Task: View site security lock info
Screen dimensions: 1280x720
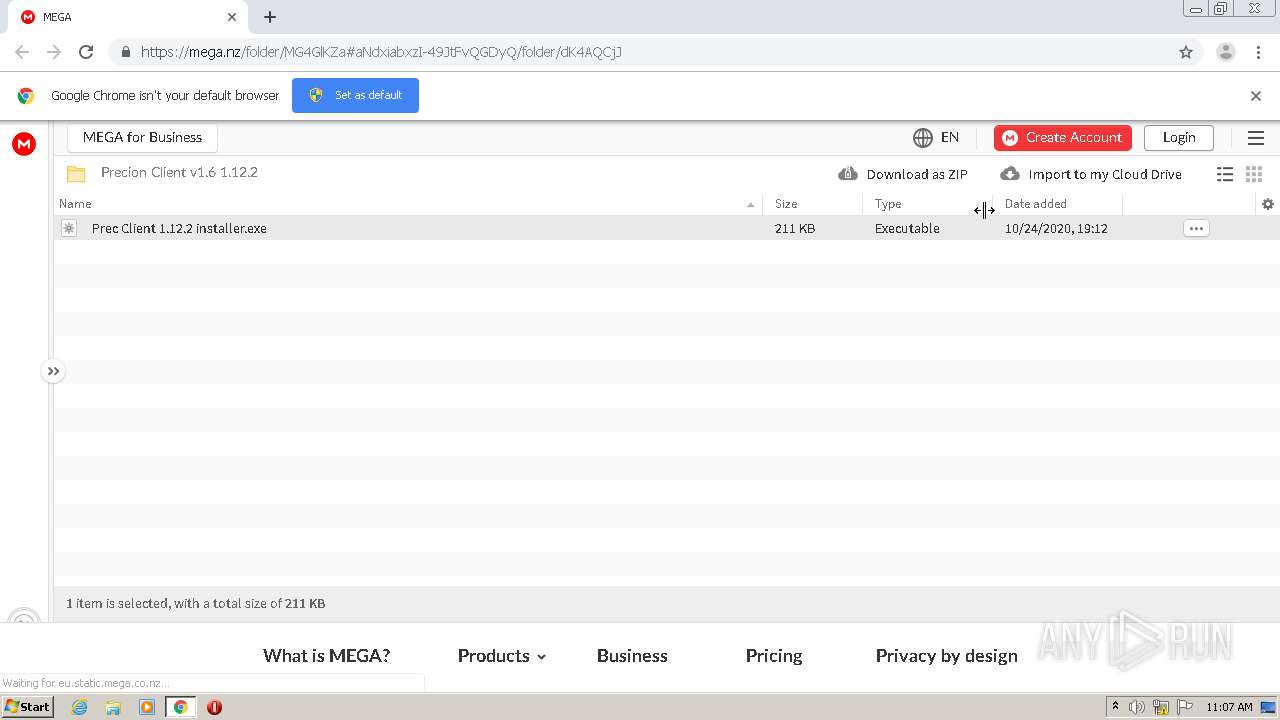Action: point(125,52)
